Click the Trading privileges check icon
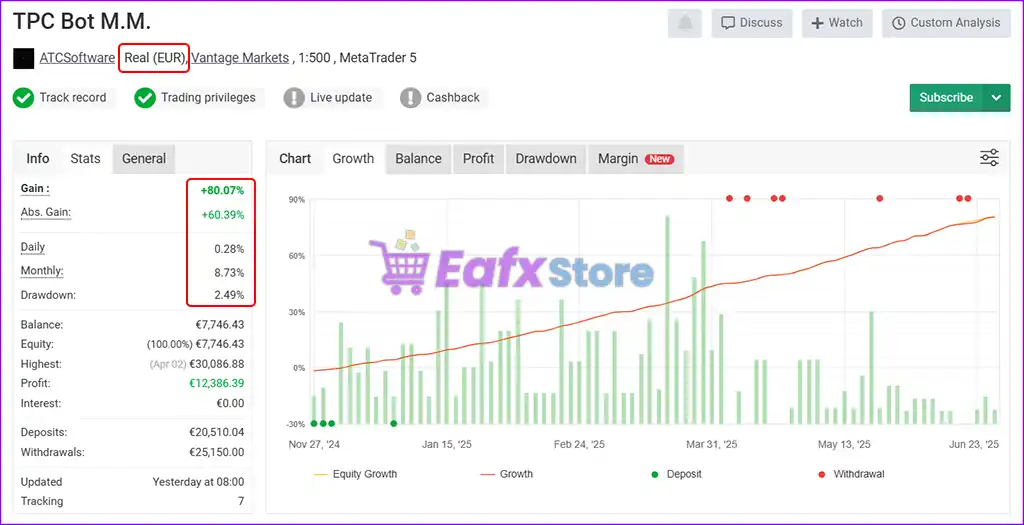The image size is (1024, 525). click(144, 98)
